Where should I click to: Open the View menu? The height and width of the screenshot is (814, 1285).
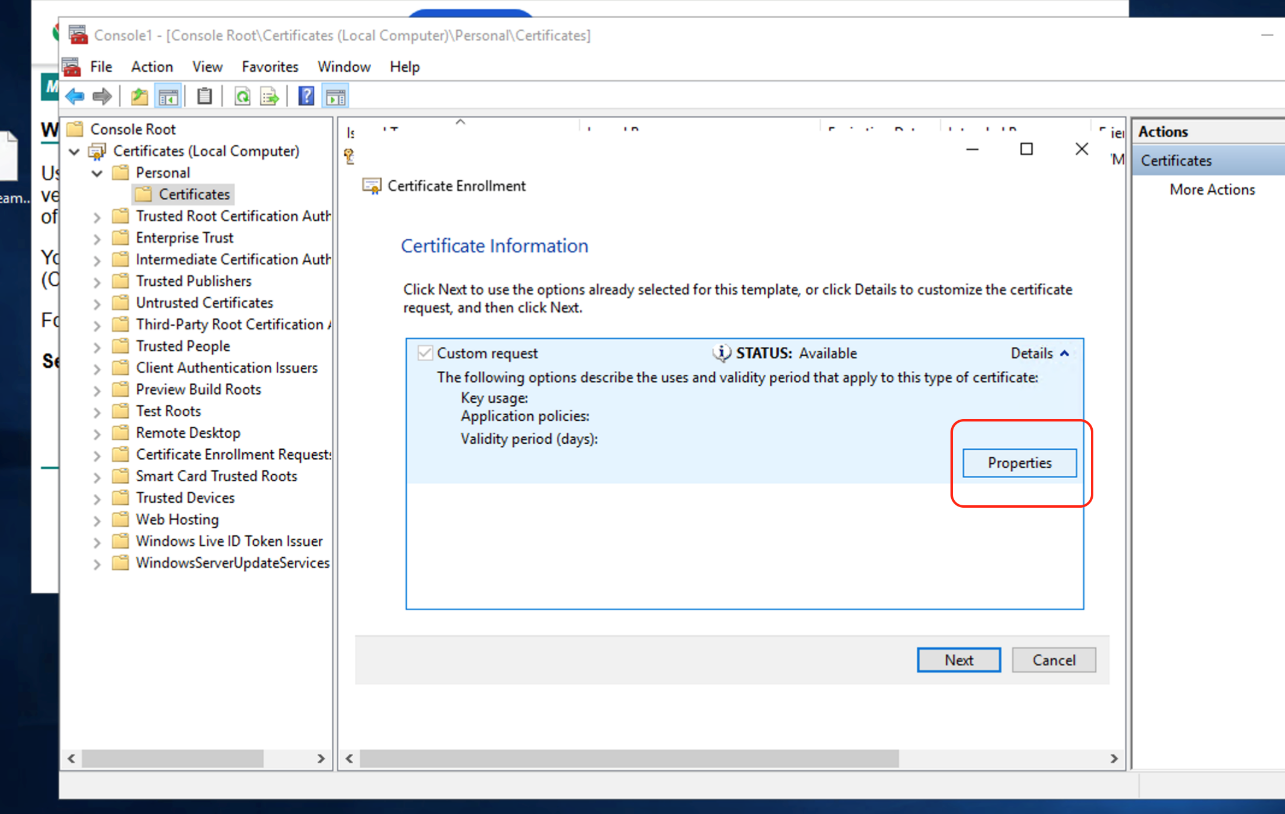pos(207,67)
